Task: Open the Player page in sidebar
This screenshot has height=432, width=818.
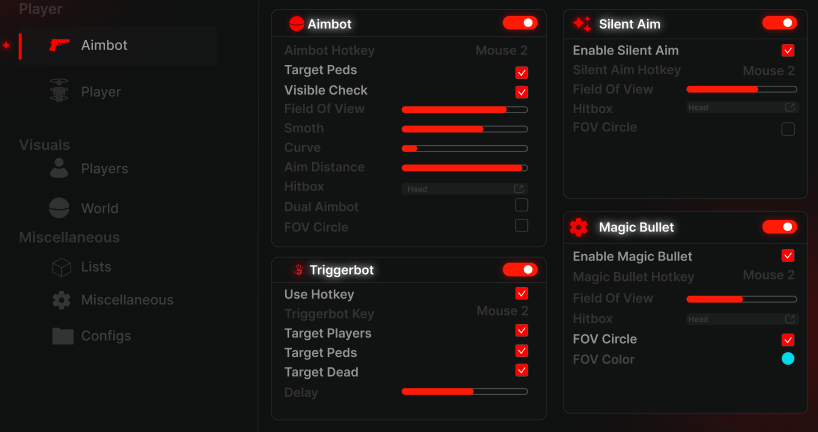Action: (100, 92)
